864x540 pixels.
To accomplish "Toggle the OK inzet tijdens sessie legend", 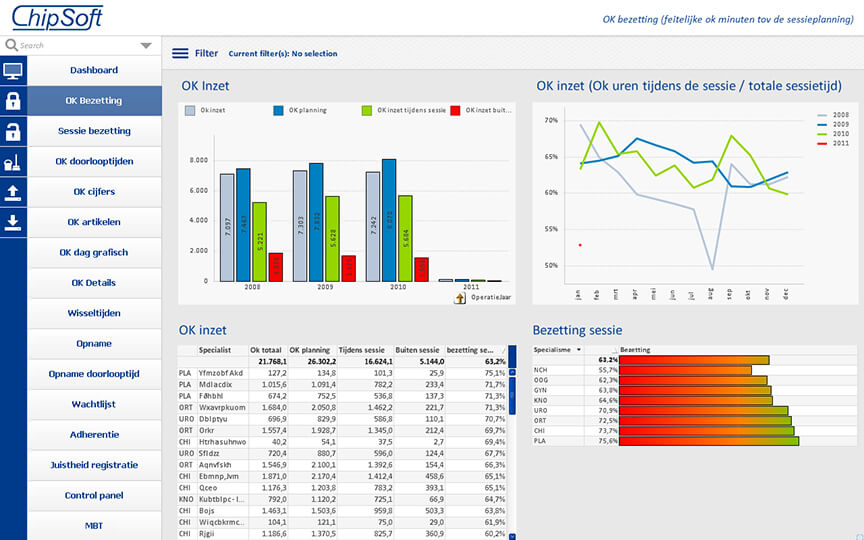I will tap(404, 110).
